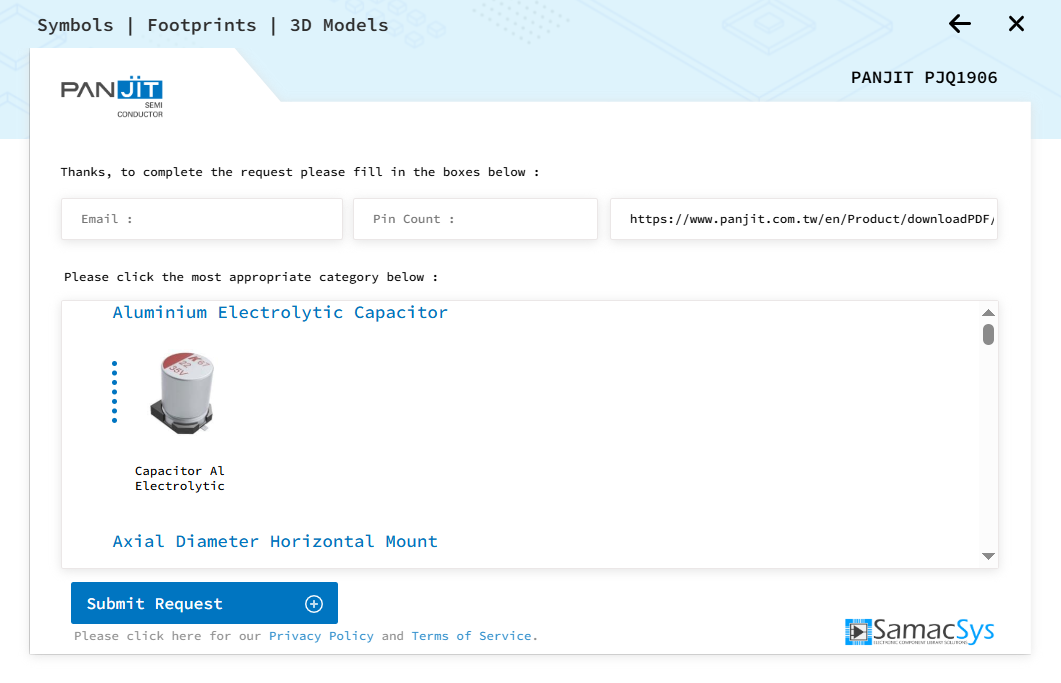Choose Axial Diameter Horizontal Mount category
Screen dimensions: 1061x683
click(275, 542)
